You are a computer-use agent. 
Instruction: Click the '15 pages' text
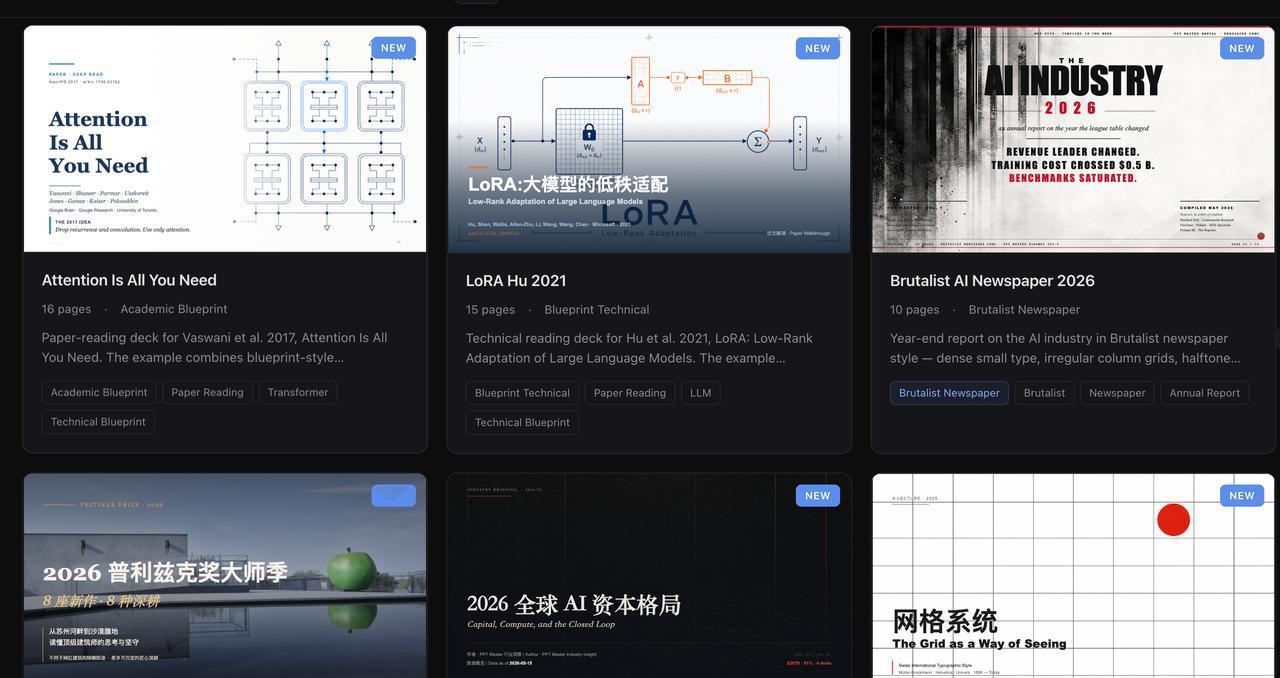(490, 309)
